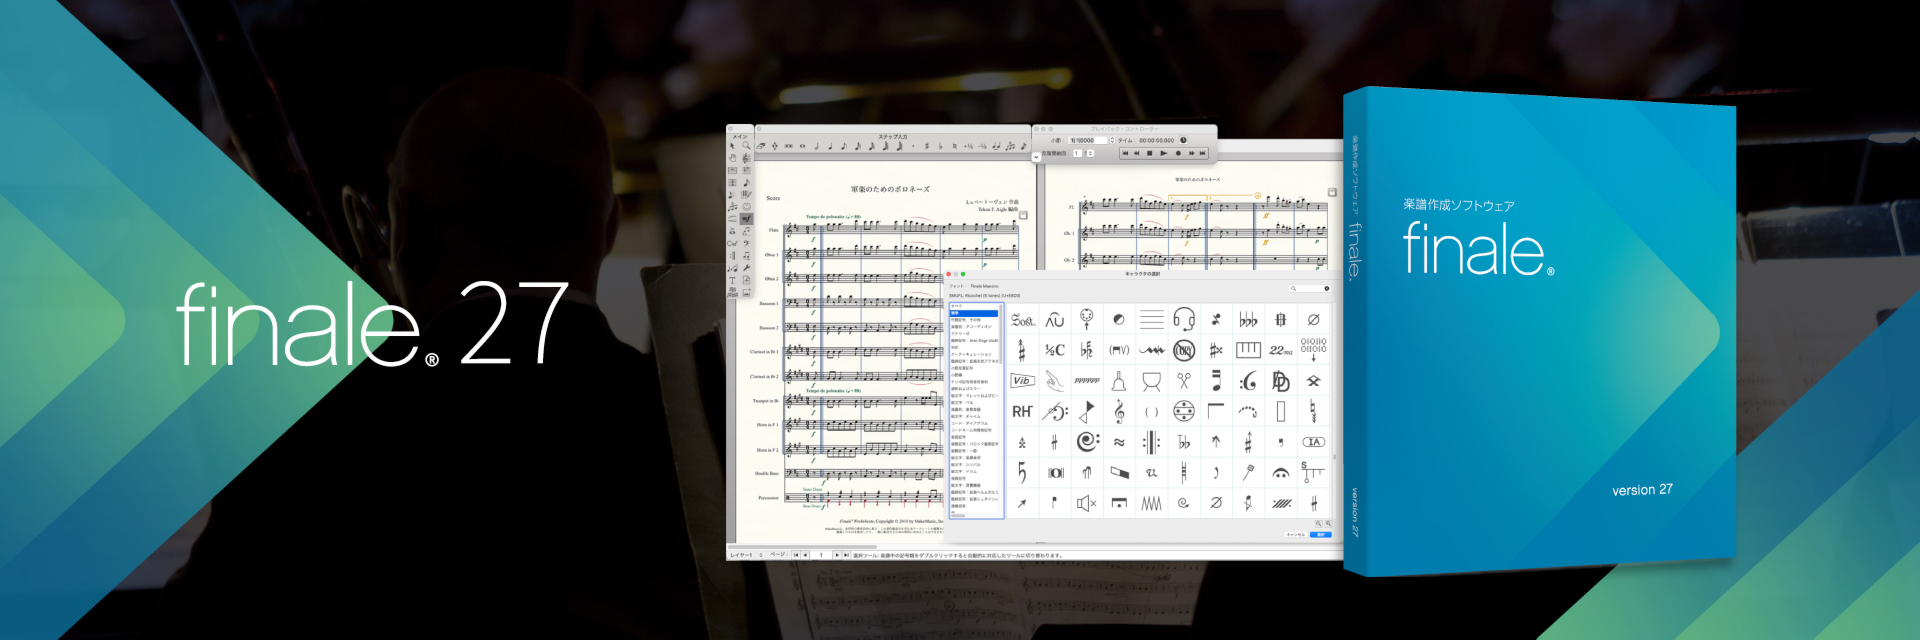Click the search field in character dialog
The height and width of the screenshot is (640, 1920).
(1309, 288)
